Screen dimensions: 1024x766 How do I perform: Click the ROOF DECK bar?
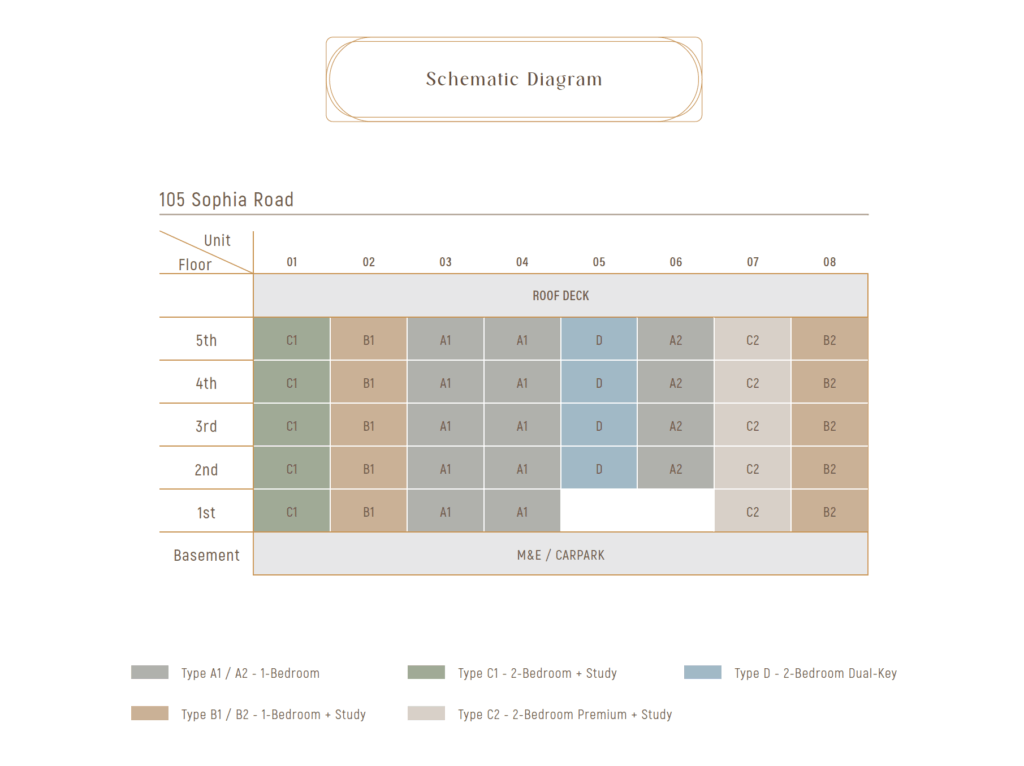coord(560,296)
